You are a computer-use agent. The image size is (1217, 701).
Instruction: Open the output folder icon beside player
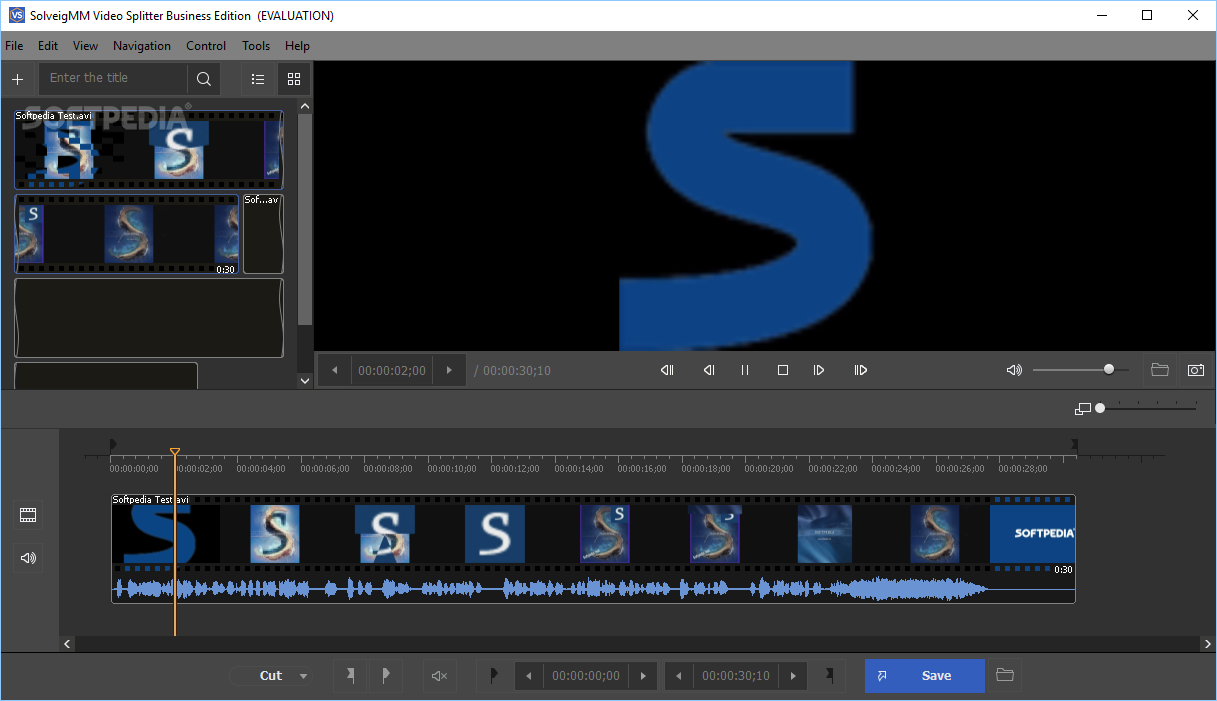coord(1160,370)
